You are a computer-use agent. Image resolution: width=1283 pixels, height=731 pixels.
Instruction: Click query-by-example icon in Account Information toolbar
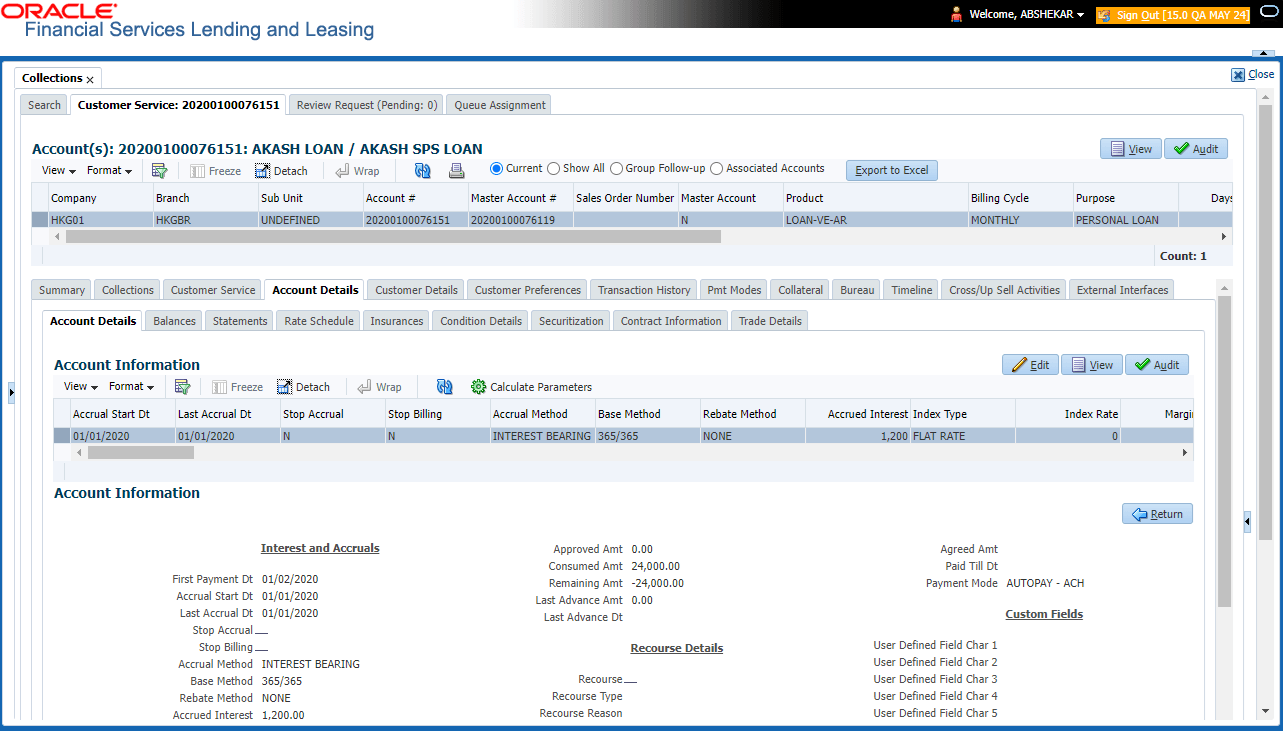point(182,387)
